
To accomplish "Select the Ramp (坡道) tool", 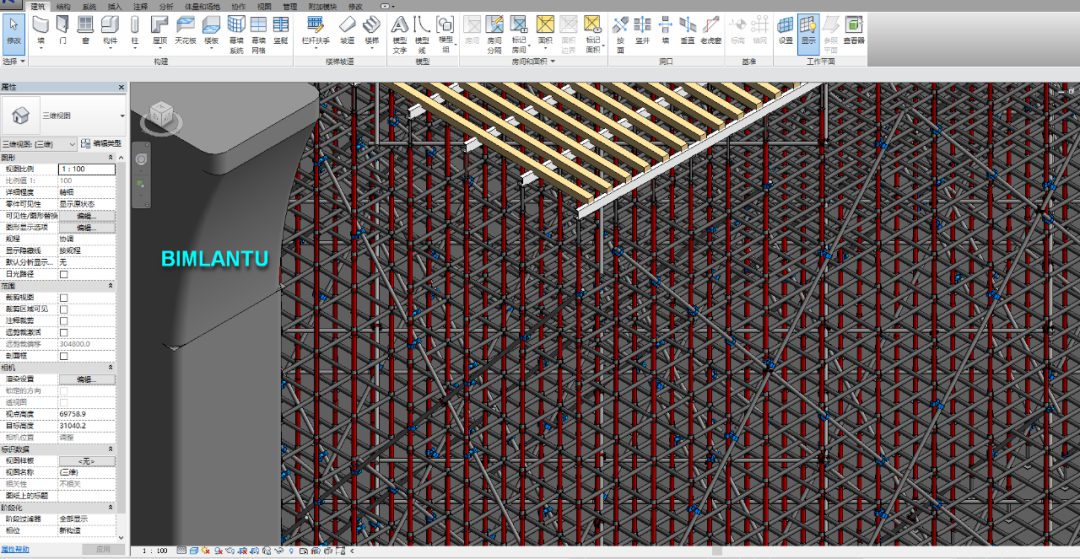I will coord(348,32).
